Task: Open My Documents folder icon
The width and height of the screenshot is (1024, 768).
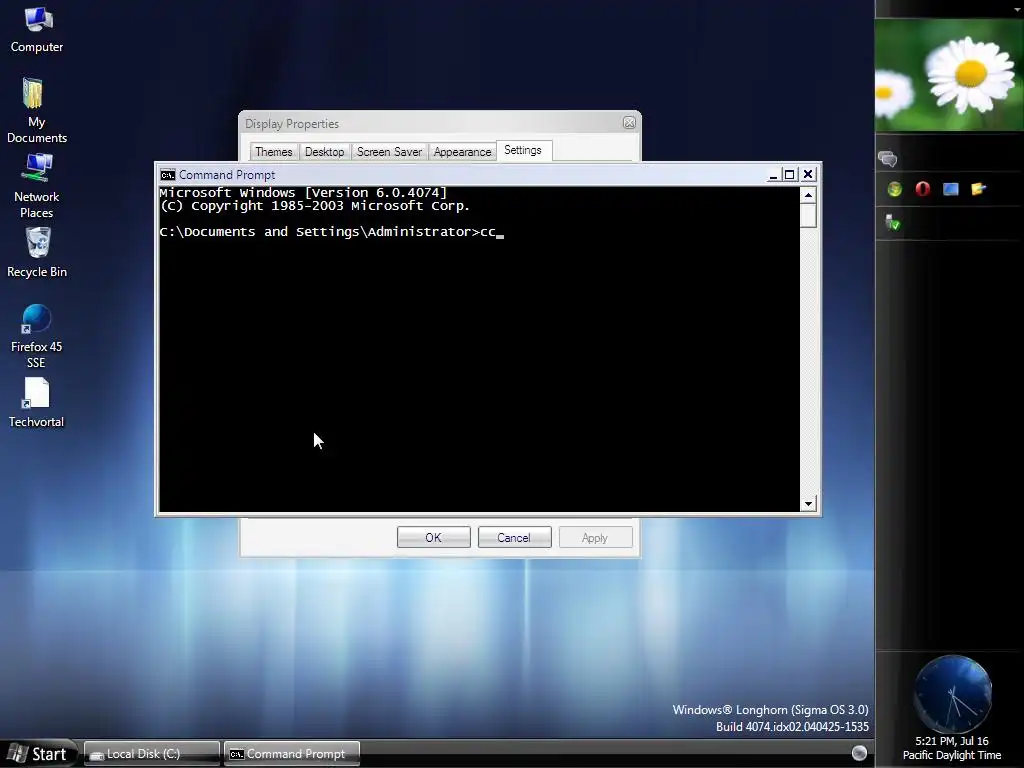Action: [37, 110]
